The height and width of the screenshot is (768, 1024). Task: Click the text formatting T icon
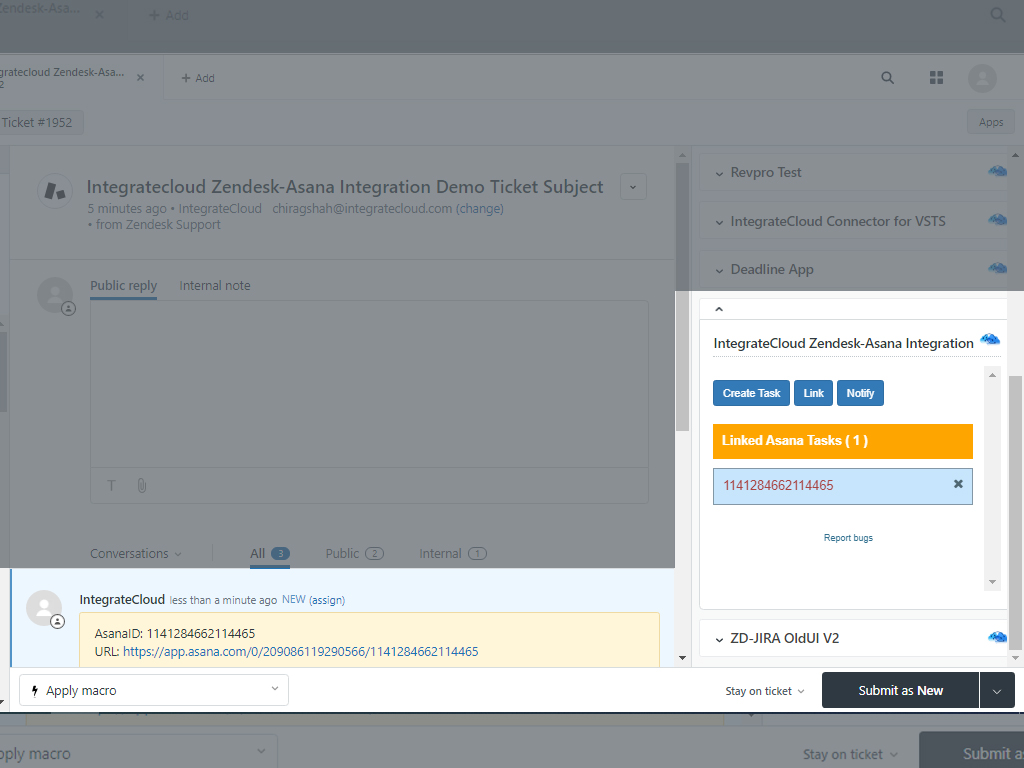pos(112,485)
